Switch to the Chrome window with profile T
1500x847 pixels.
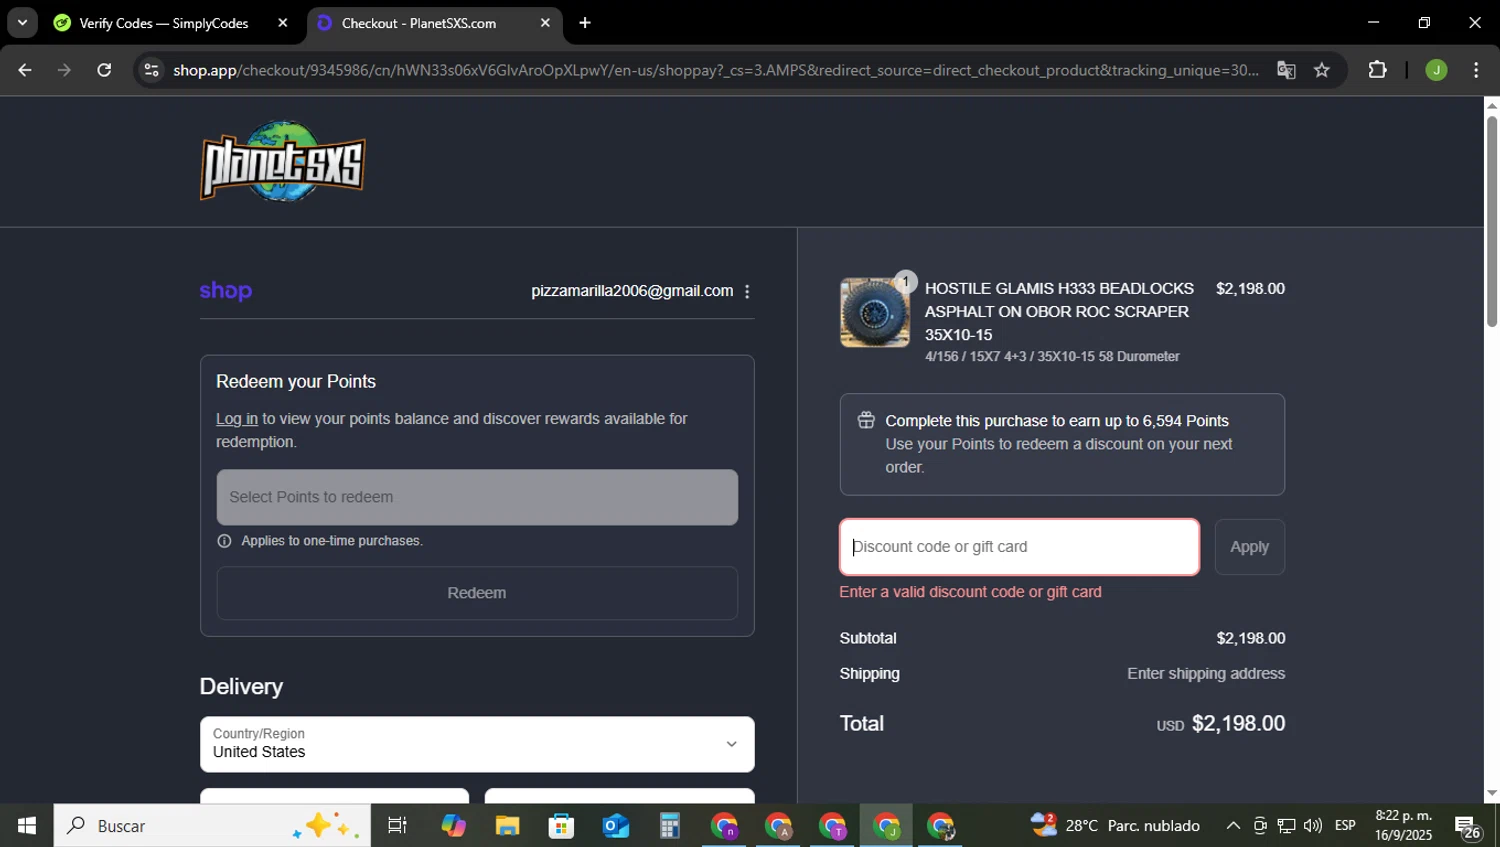[x=832, y=826]
